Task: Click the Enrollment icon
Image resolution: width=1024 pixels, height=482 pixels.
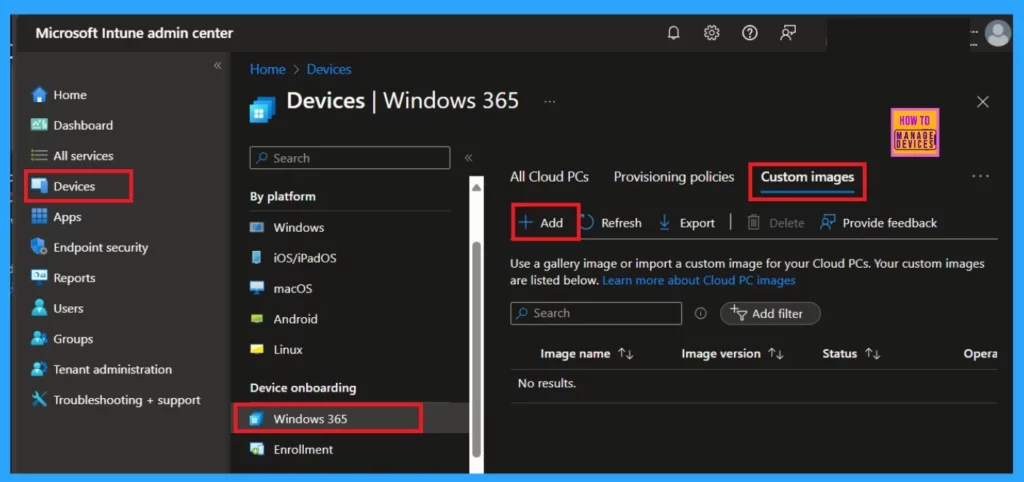Action: click(x=257, y=449)
